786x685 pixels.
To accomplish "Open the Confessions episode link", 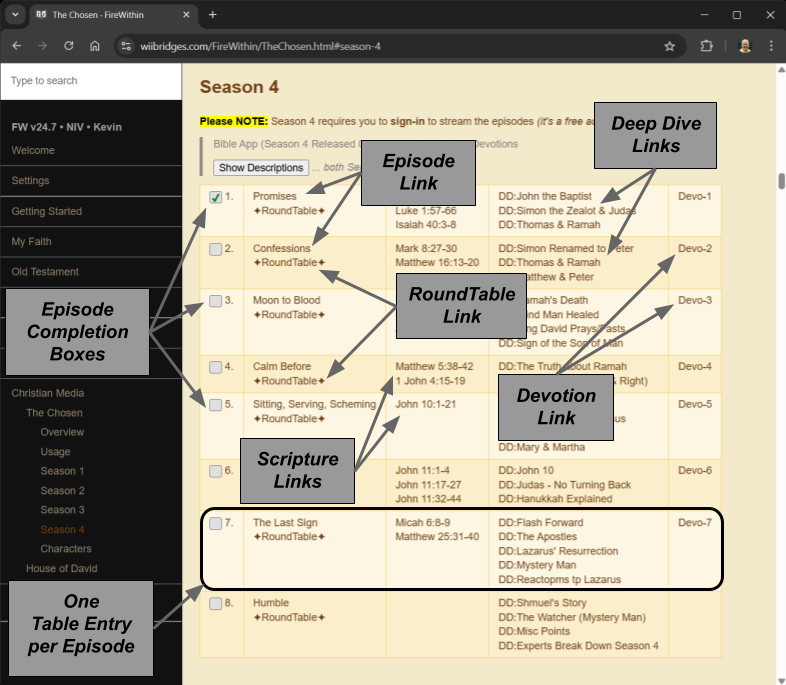I will click(x=281, y=248).
